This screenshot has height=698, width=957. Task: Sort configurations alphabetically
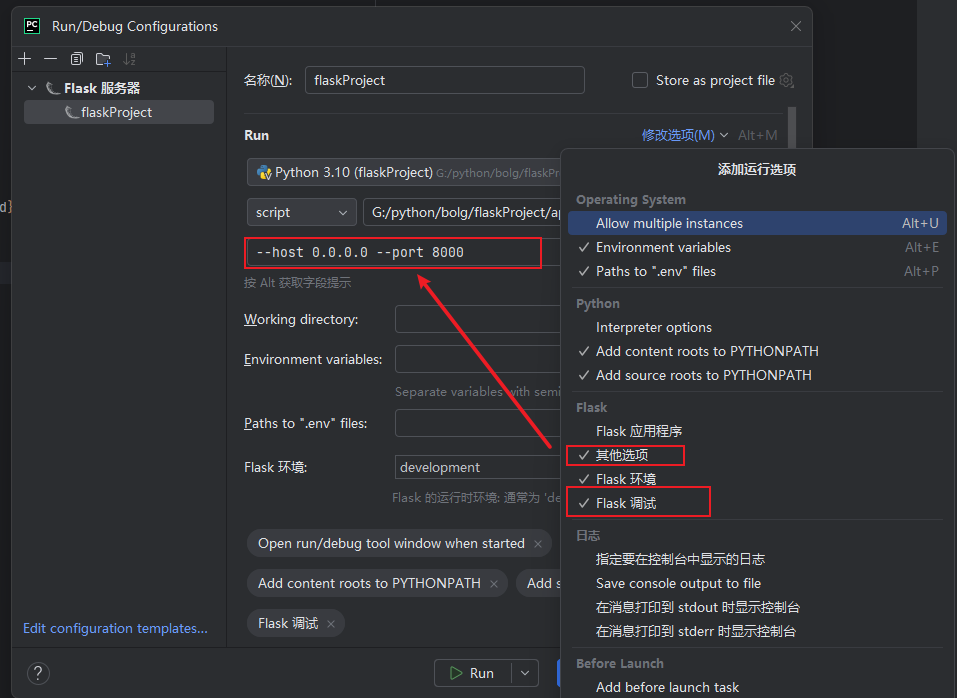pos(128,58)
